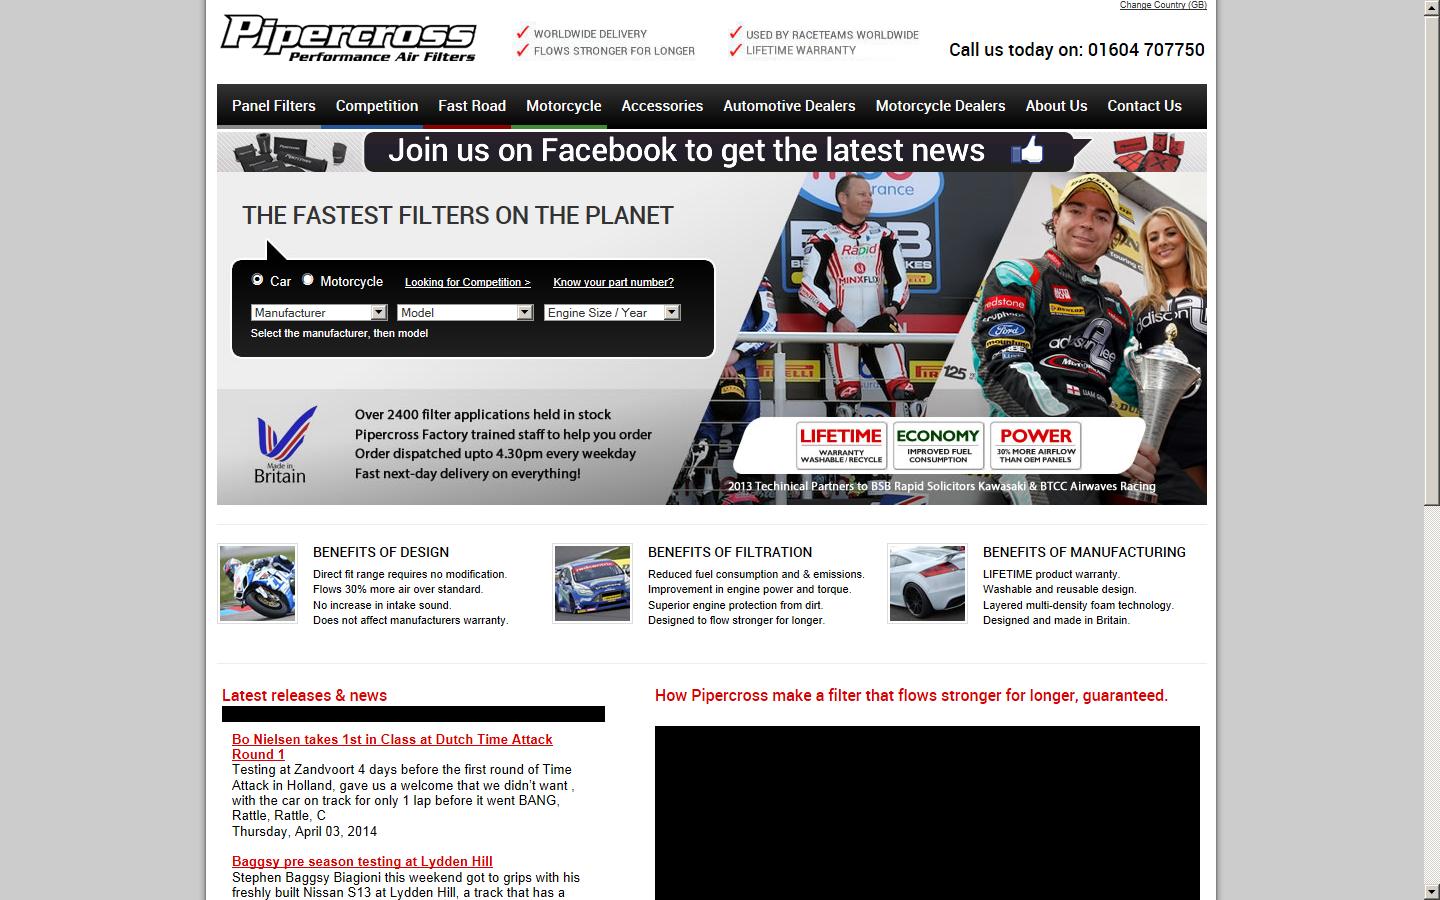
Task: Select the Motorcycle radio button
Action: click(308, 280)
